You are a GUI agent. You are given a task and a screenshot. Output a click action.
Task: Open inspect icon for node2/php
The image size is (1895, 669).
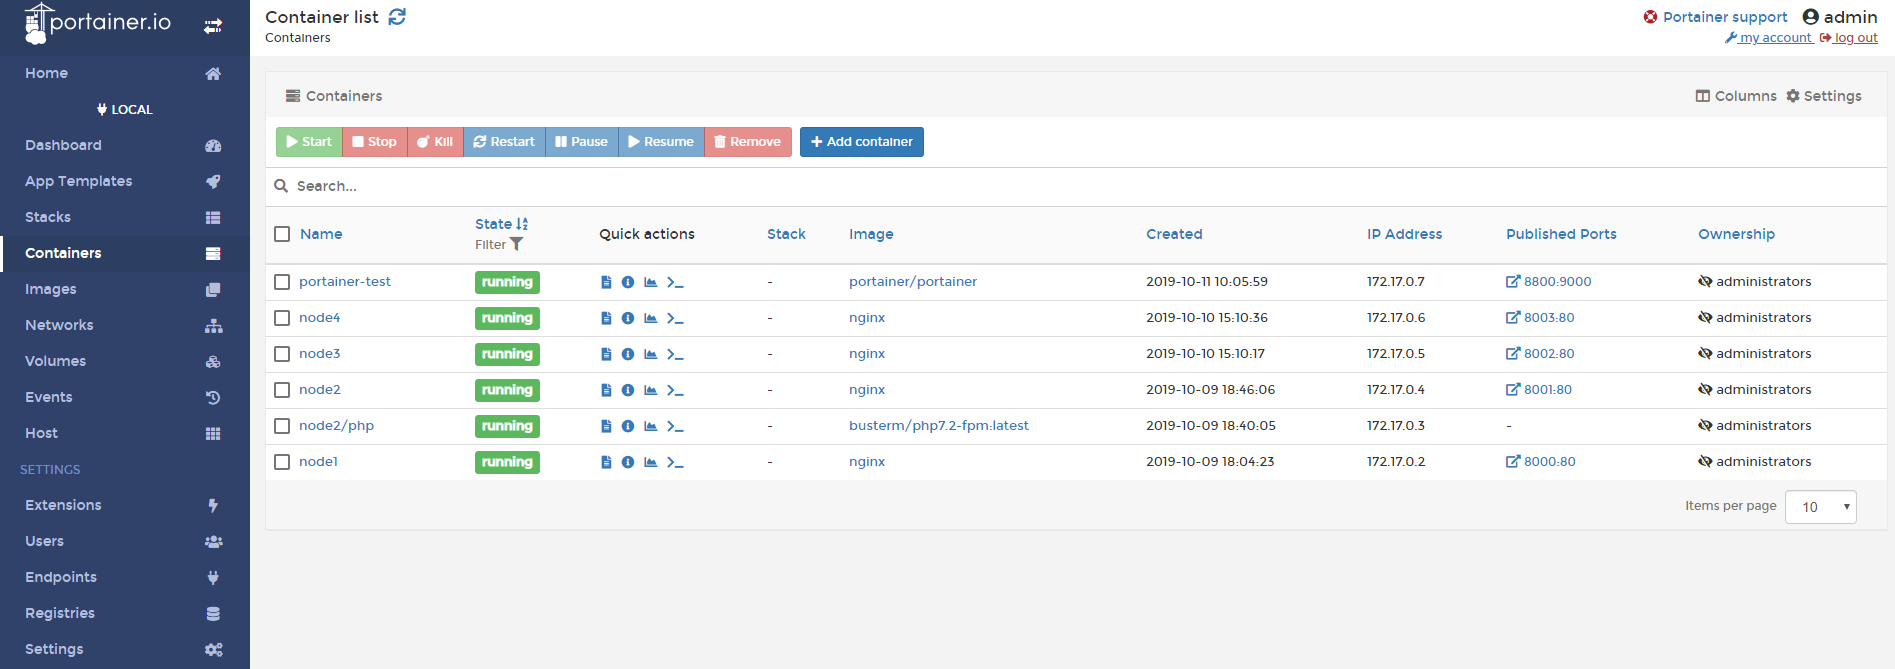pos(628,426)
